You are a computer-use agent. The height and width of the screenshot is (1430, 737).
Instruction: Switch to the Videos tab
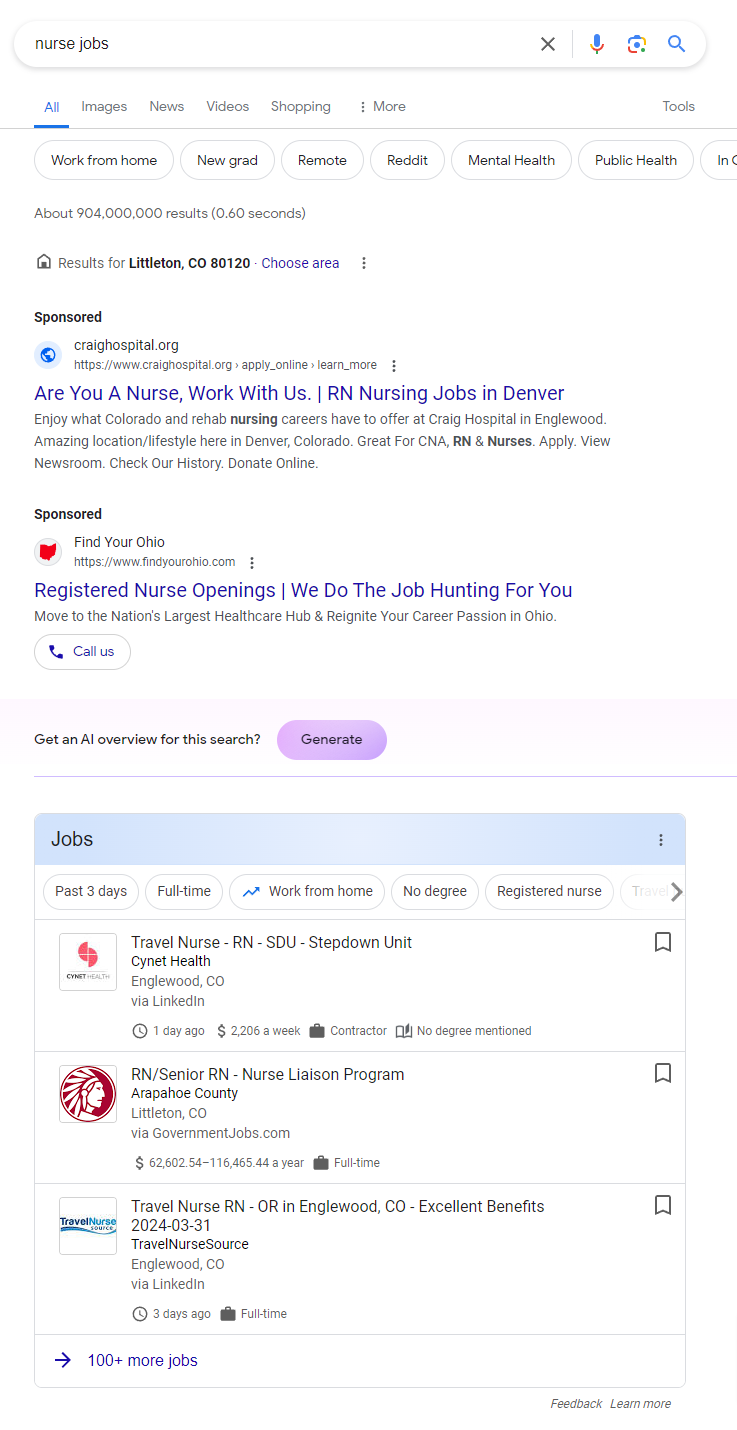(228, 106)
